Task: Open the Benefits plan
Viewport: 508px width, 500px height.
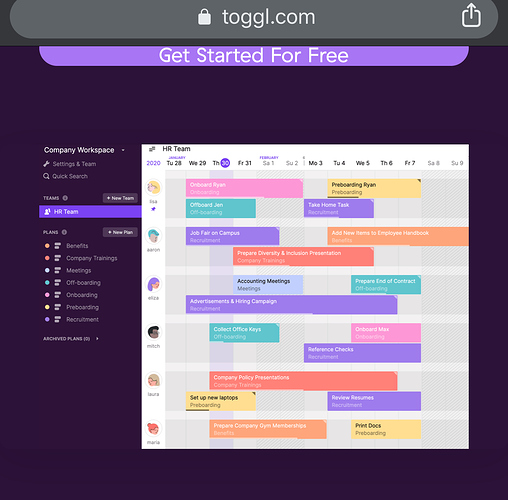Action: [x=77, y=246]
